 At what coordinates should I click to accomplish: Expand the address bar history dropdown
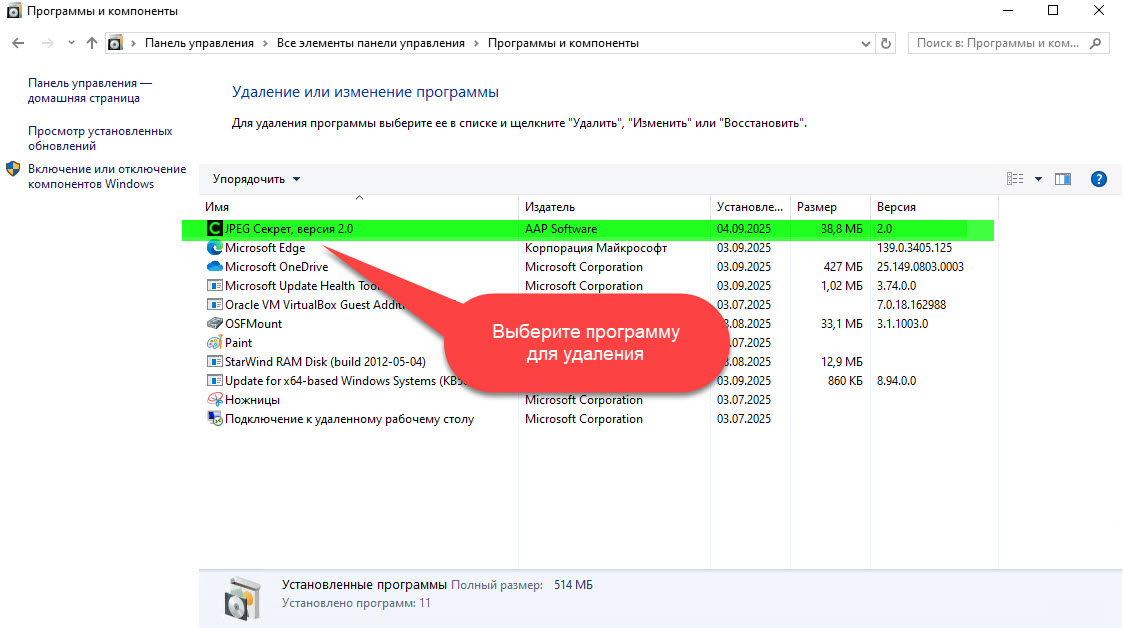click(866, 43)
